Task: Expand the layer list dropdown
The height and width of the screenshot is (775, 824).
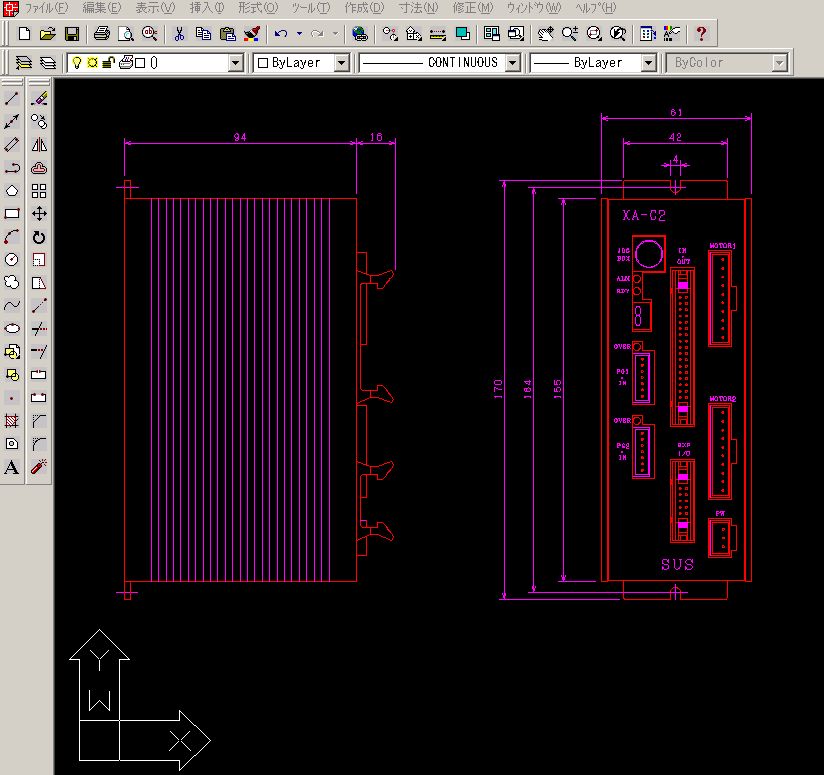Action: click(236, 63)
